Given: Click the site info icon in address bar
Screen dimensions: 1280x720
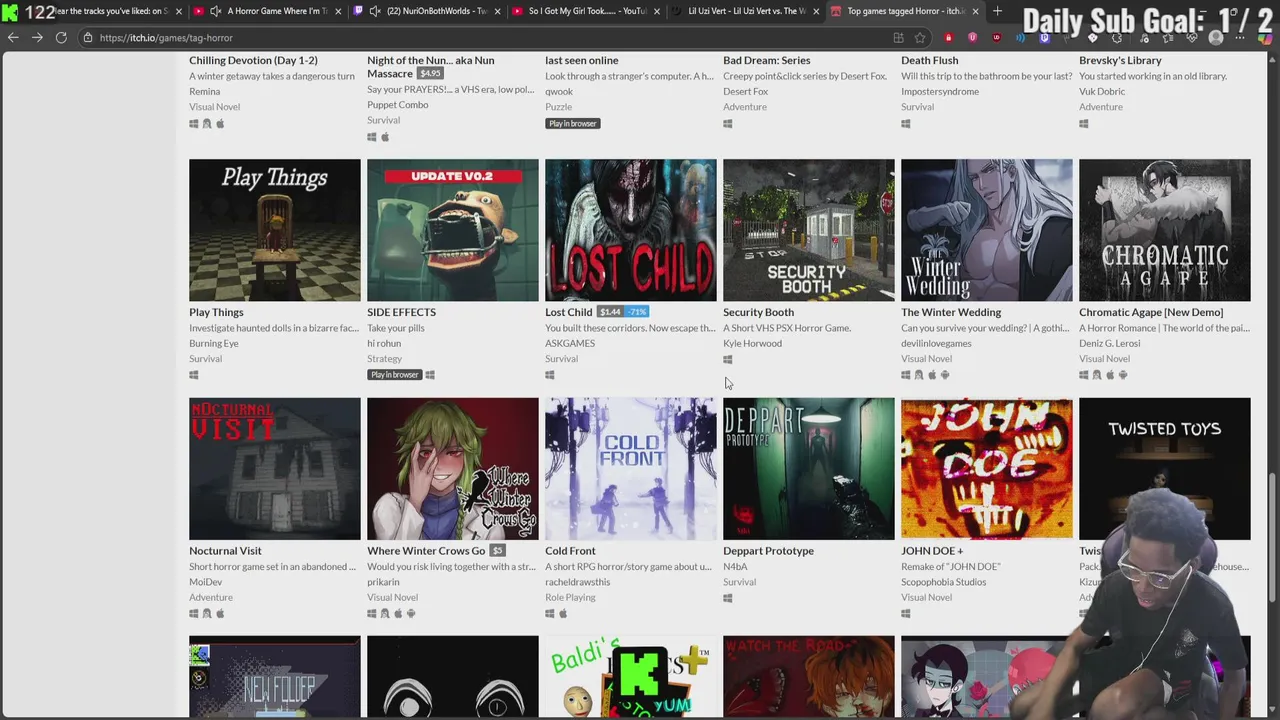Looking at the screenshot, I should tap(88, 38).
